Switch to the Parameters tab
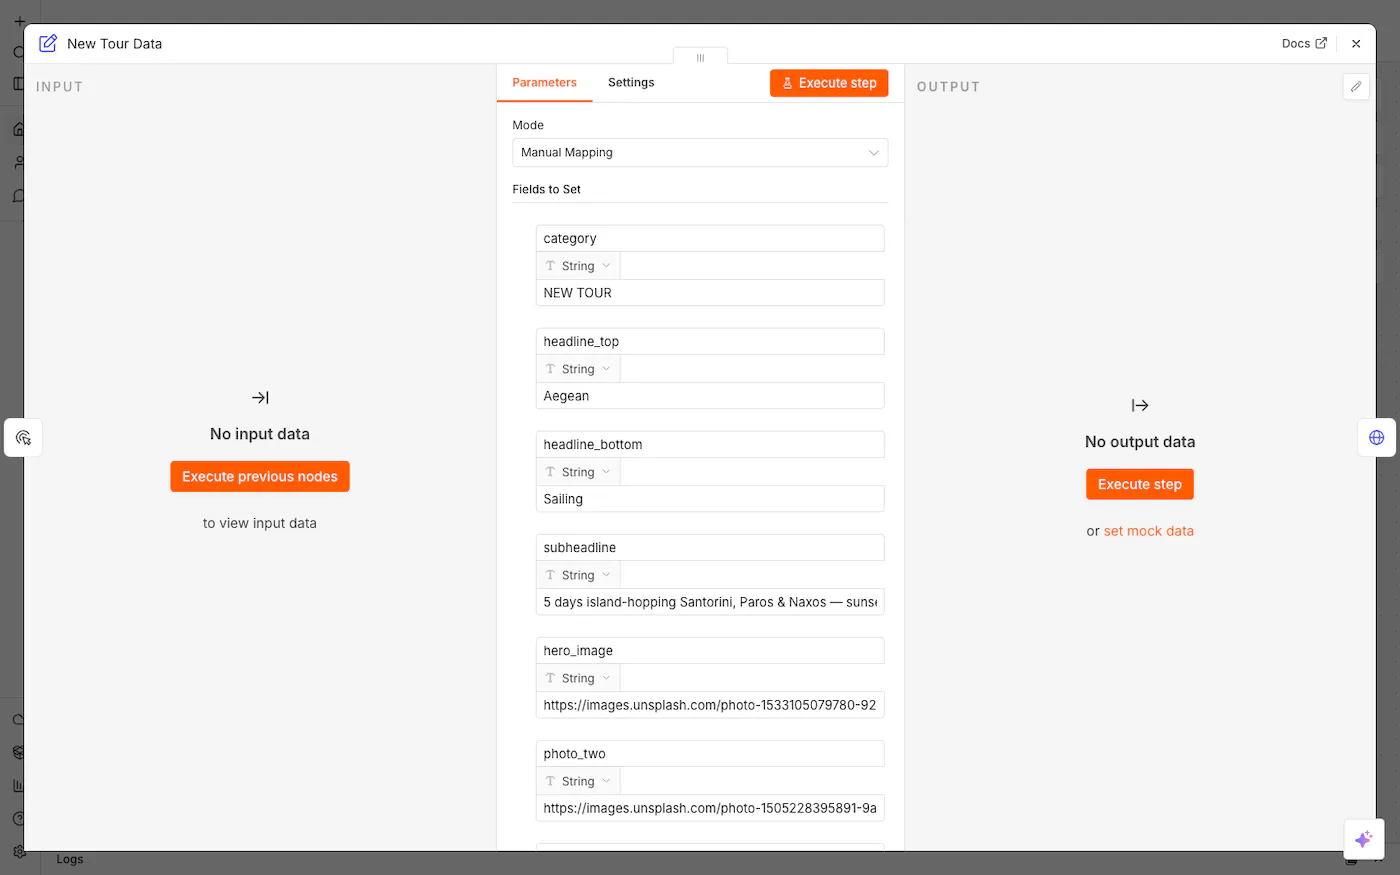This screenshot has width=1400, height=875. pos(544,82)
